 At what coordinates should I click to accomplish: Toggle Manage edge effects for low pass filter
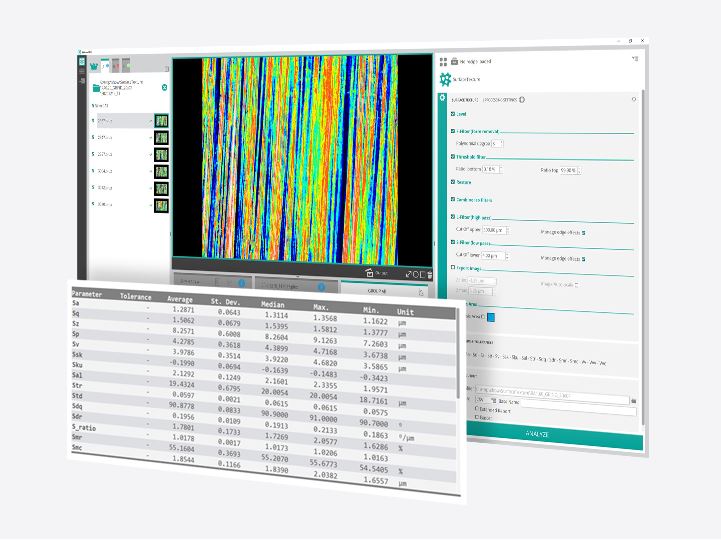tap(584, 259)
